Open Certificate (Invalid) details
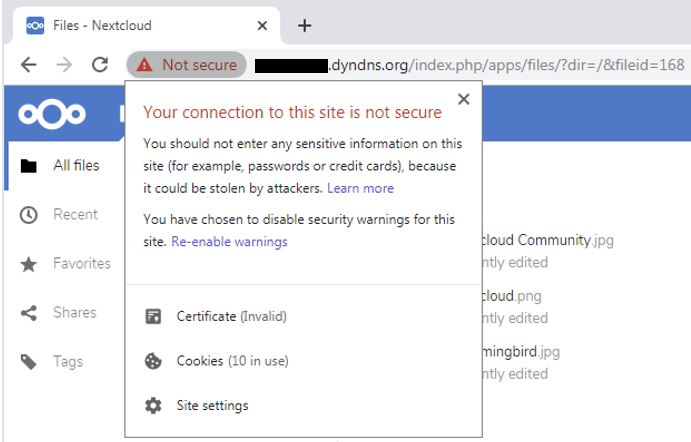The image size is (691, 442). [304, 316]
